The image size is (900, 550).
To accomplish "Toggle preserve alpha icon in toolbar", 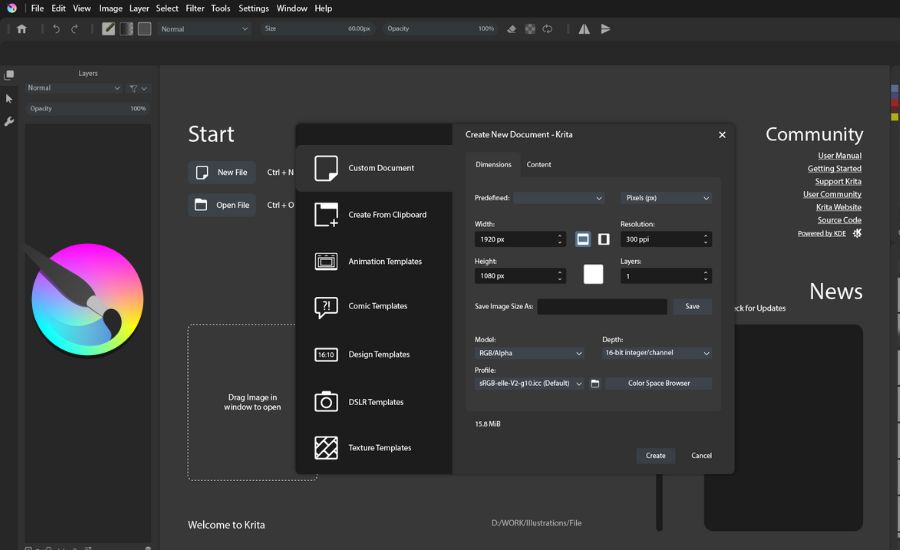I will point(530,29).
